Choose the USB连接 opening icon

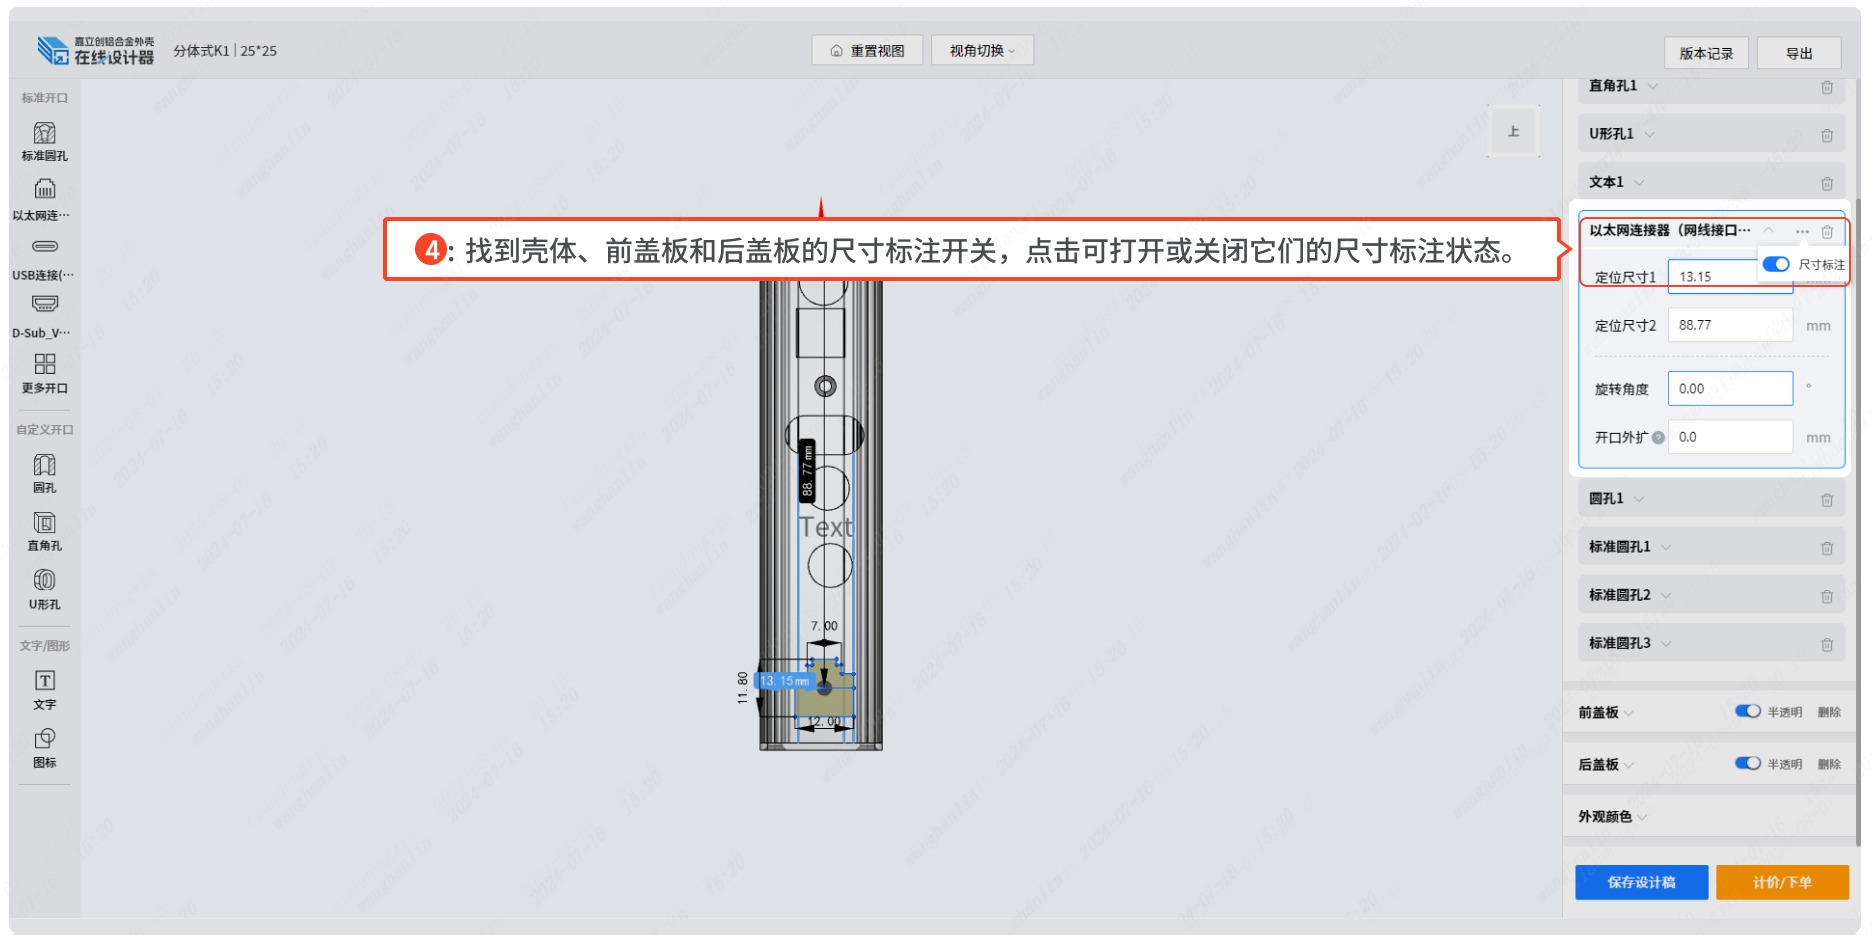[45, 247]
